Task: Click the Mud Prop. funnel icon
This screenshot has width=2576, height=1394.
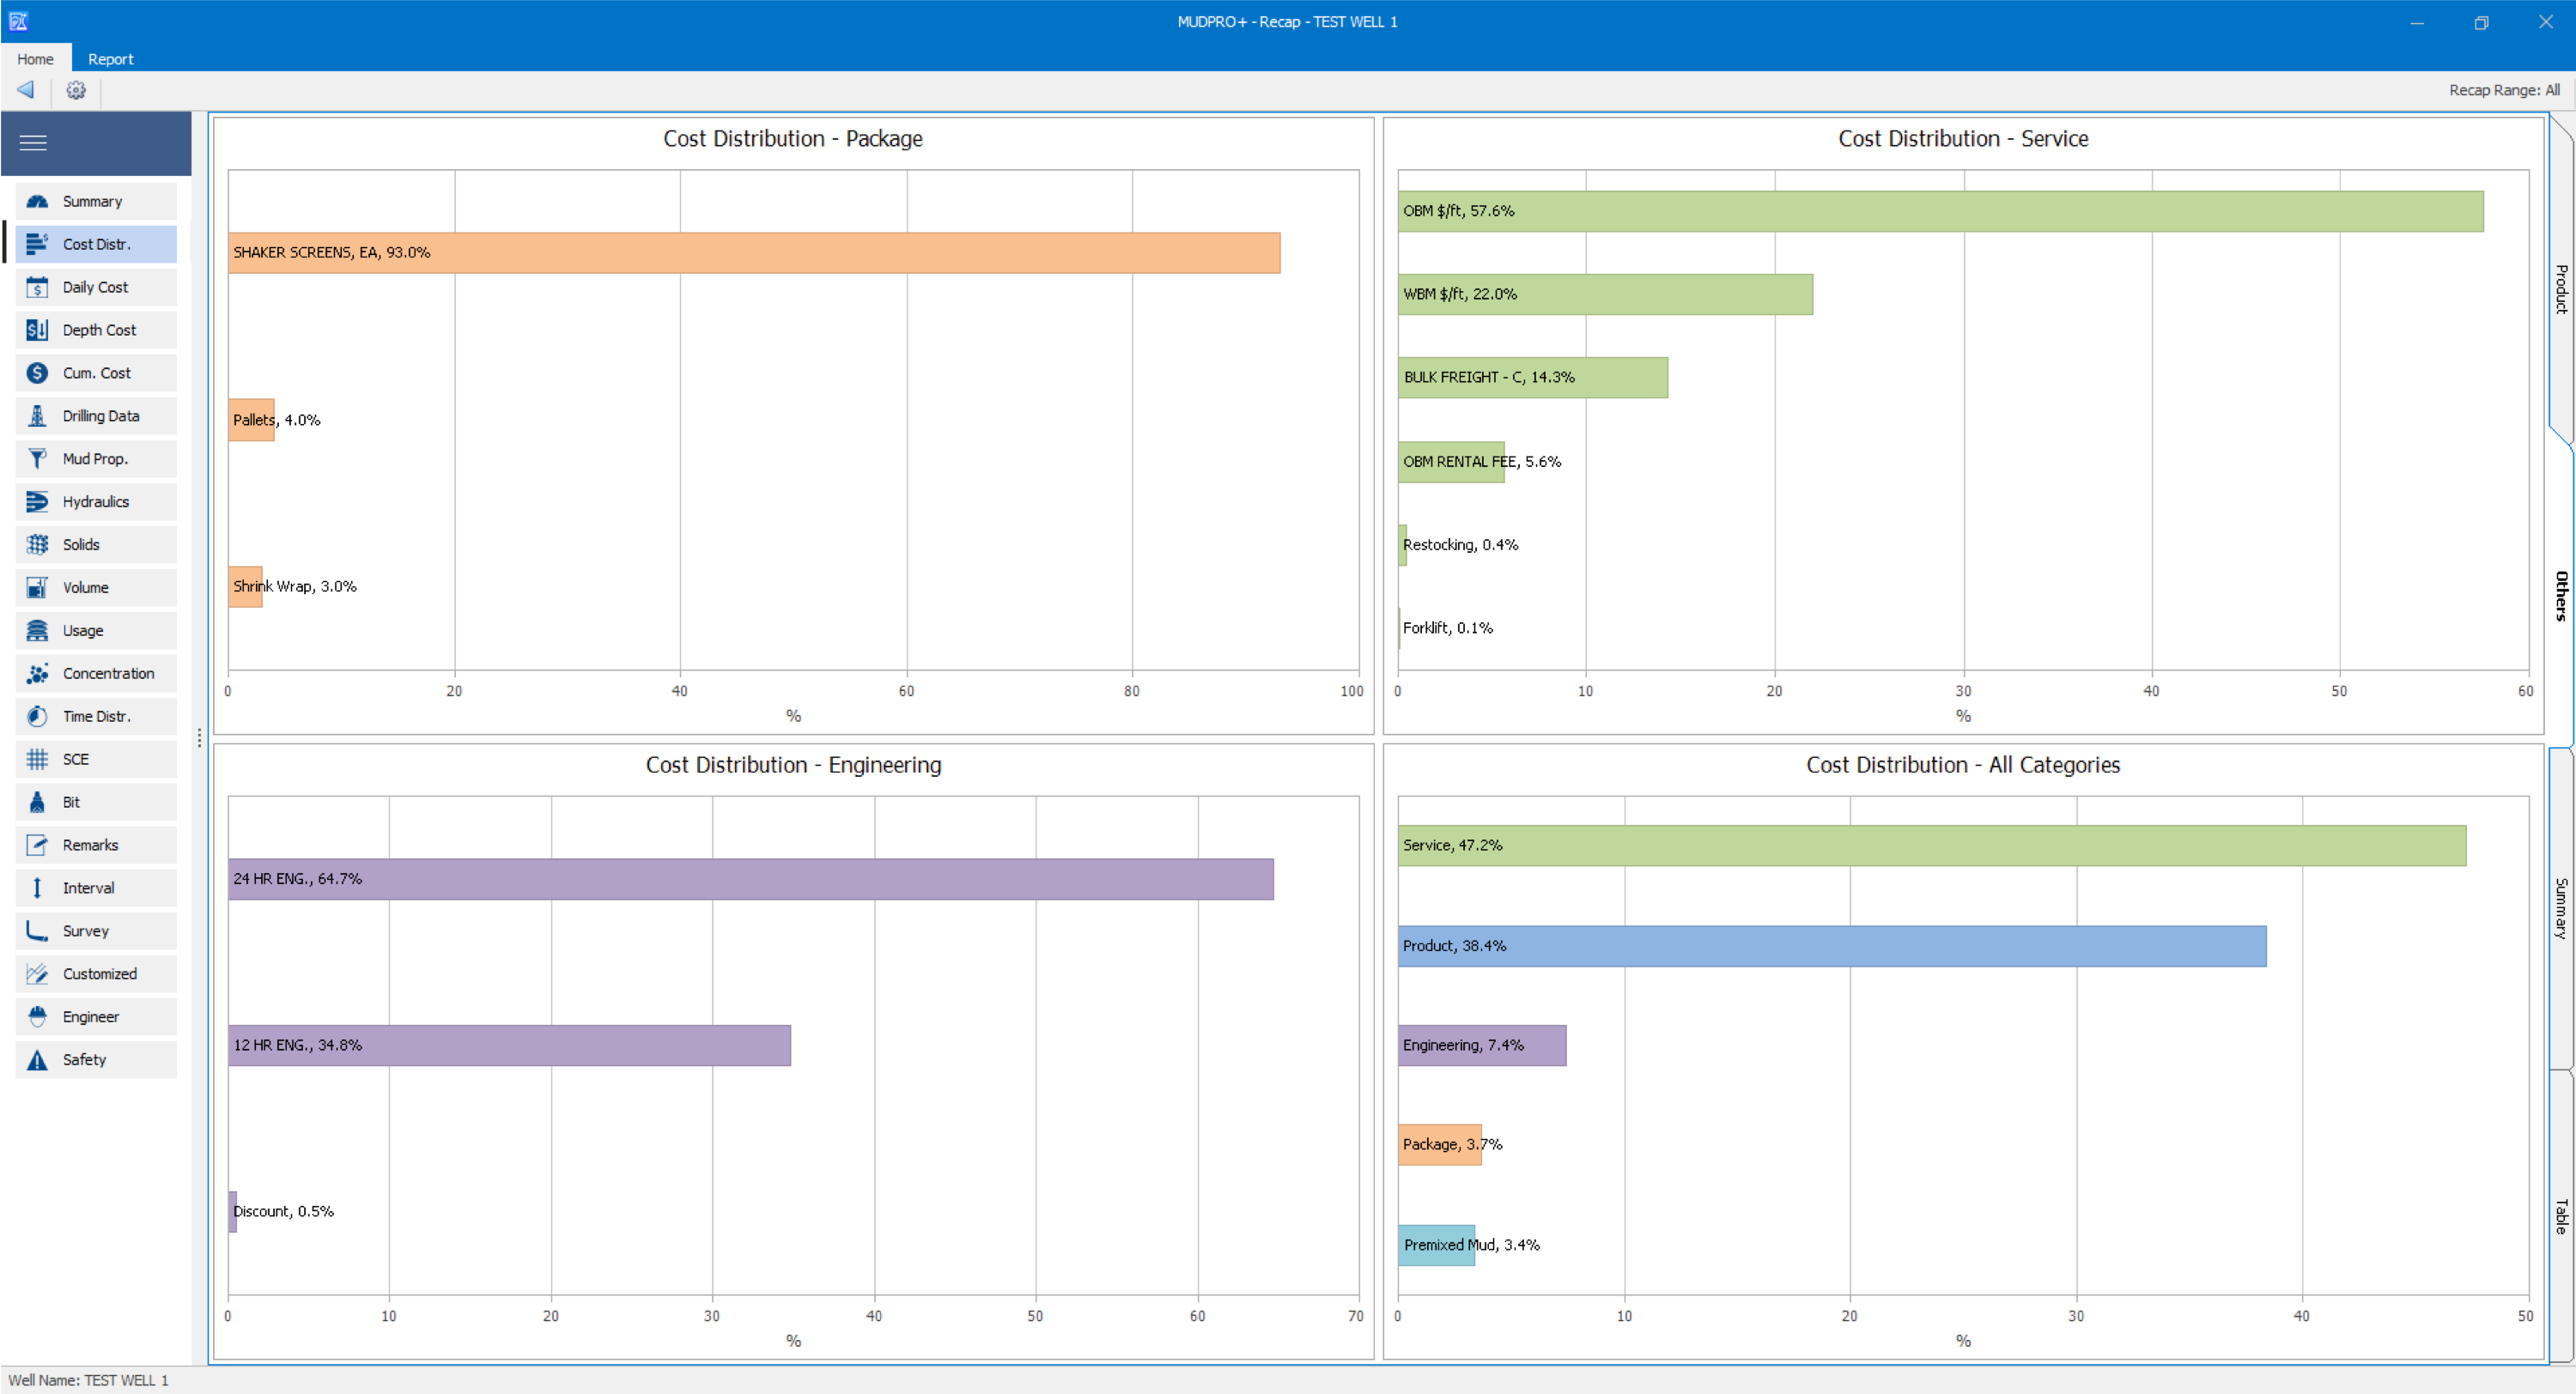Action: coord(37,459)
